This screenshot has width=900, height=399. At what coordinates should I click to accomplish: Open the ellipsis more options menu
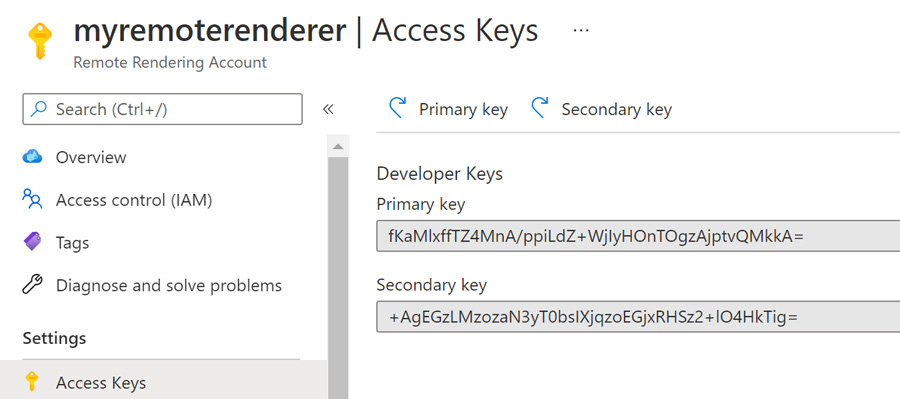(581, 30)
